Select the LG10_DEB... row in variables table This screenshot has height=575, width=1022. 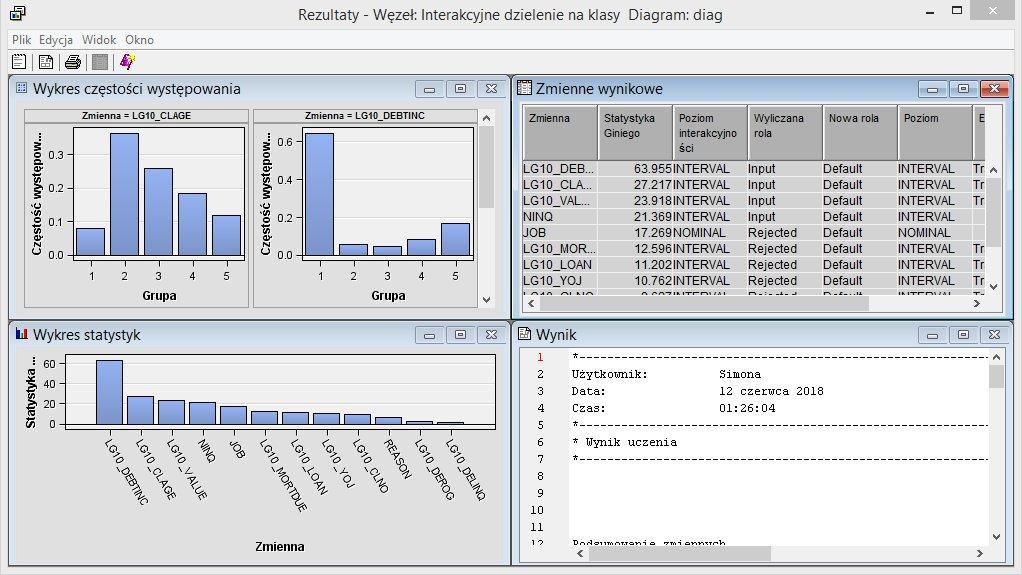click(755, 169)
